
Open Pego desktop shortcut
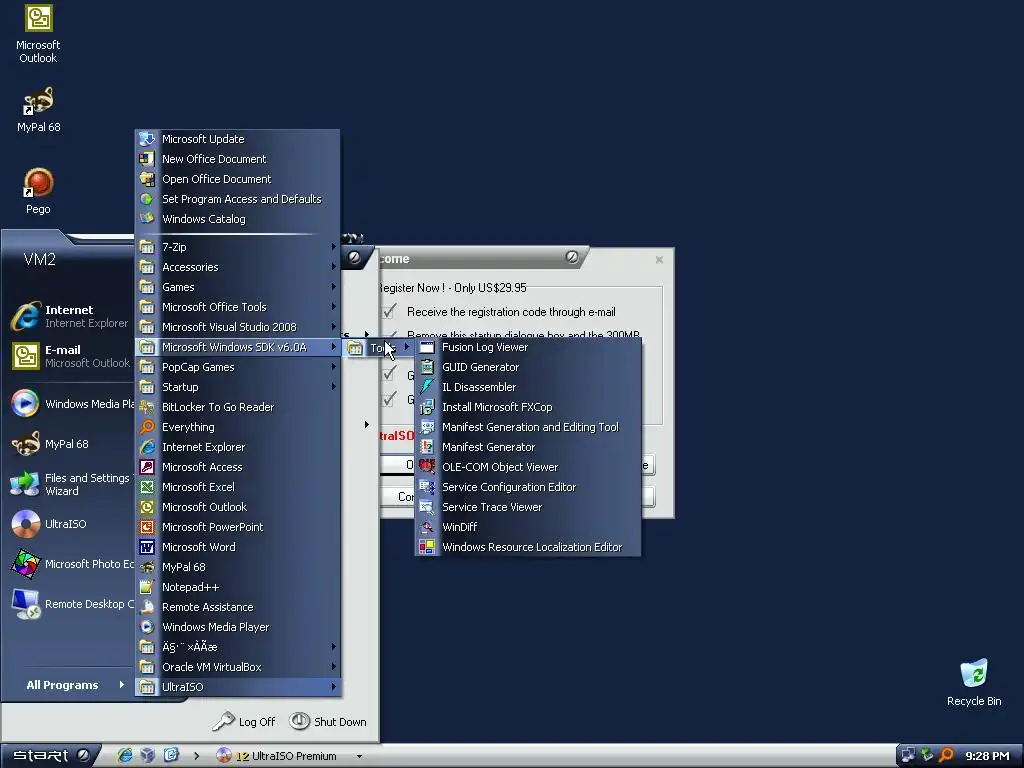(x=38, y=191)
